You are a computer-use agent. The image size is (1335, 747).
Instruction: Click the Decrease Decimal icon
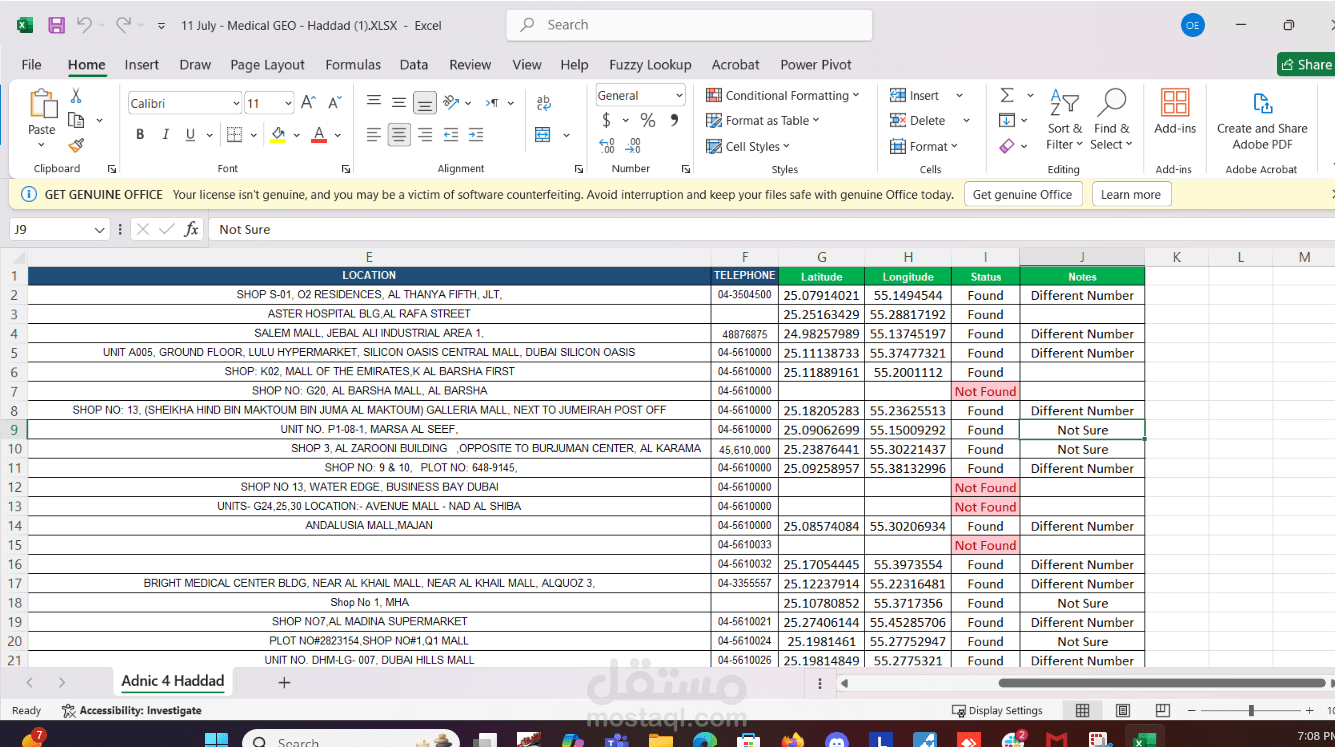click(633, 146)
